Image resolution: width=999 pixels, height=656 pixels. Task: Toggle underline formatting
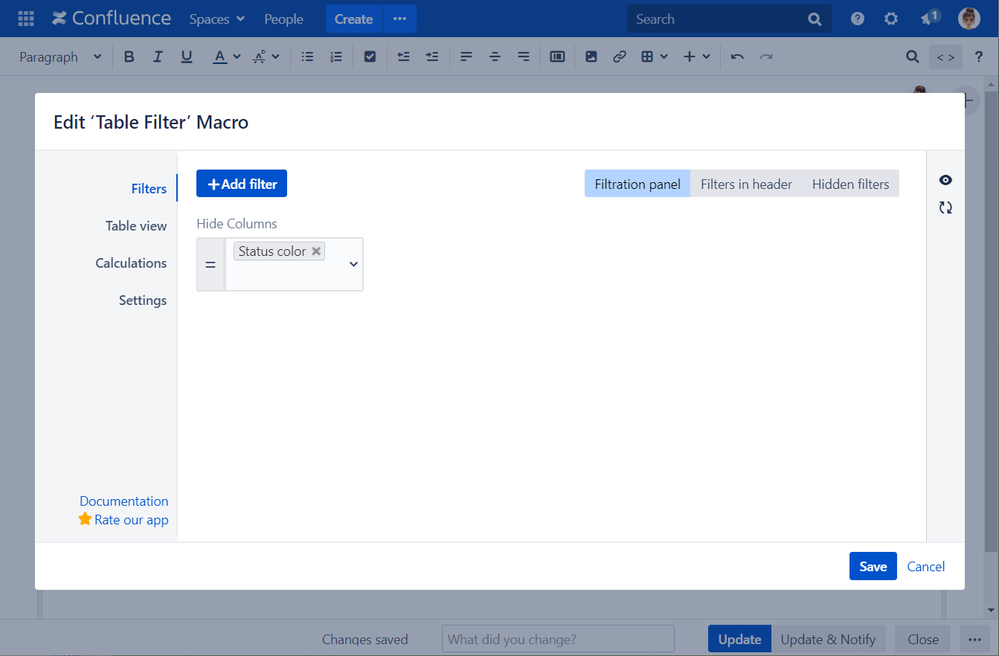[x=186, y=57]
